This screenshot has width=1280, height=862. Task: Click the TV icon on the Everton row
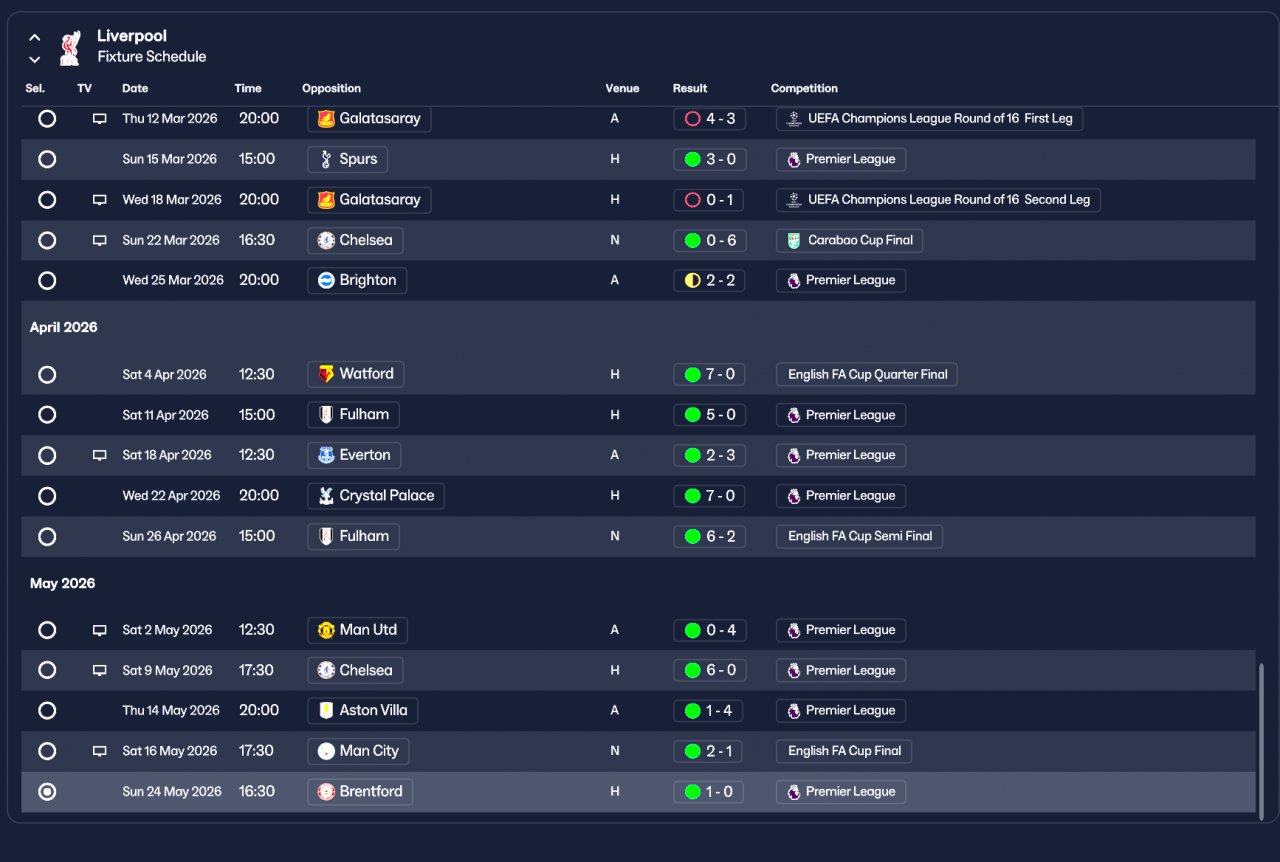click(99, 455)
